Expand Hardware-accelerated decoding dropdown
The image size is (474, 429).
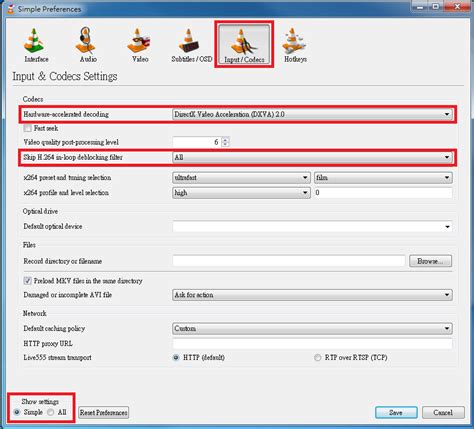tap(312, 114)
